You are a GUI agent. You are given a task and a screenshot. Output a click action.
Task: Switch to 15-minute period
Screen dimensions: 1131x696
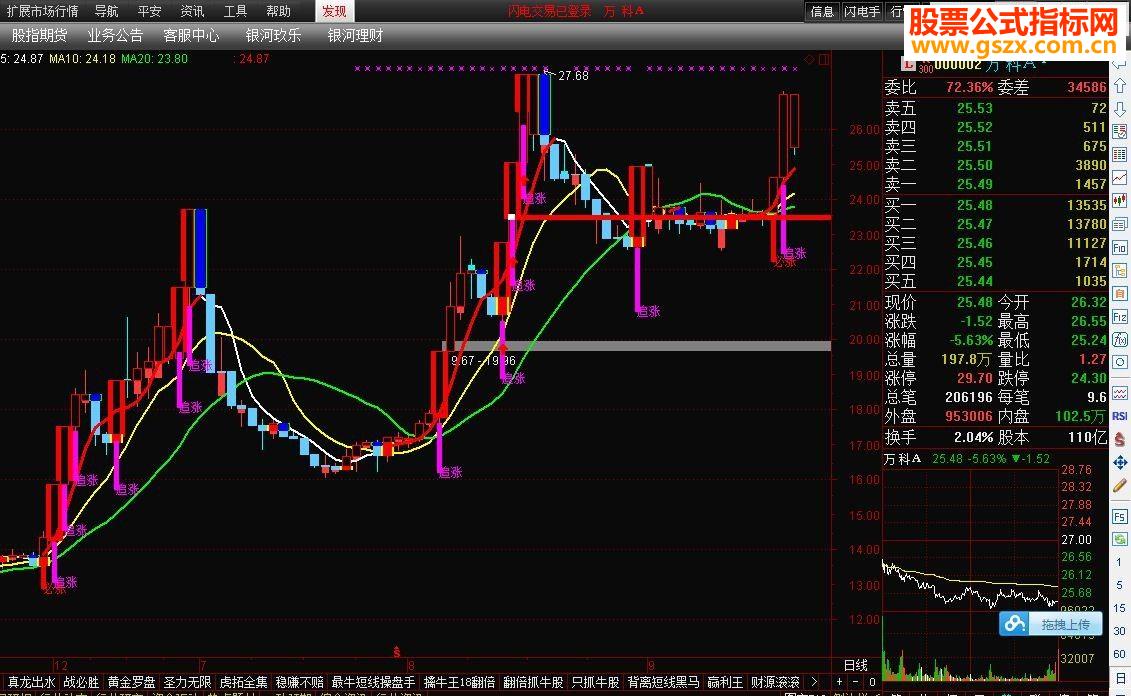(1119, 608)
